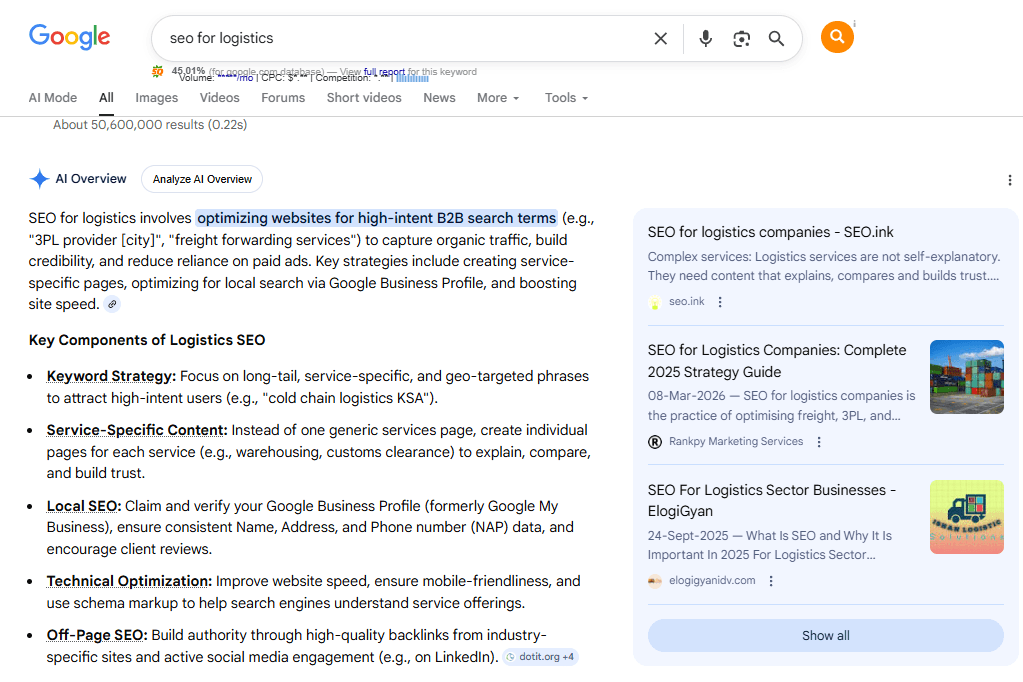1023x682 pixels.
Task: Open the Tools dropdown
Action: coord(566,98)
